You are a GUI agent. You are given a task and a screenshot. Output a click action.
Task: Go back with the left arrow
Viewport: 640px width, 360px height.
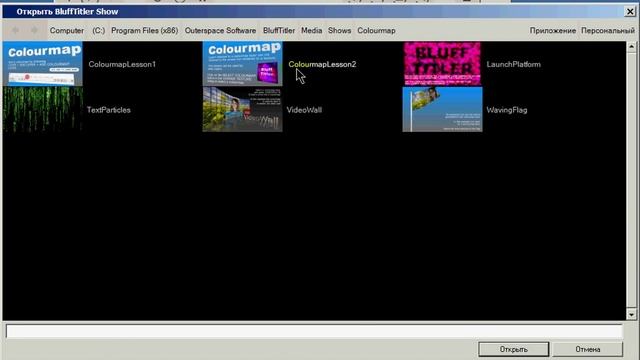(15, 30)
